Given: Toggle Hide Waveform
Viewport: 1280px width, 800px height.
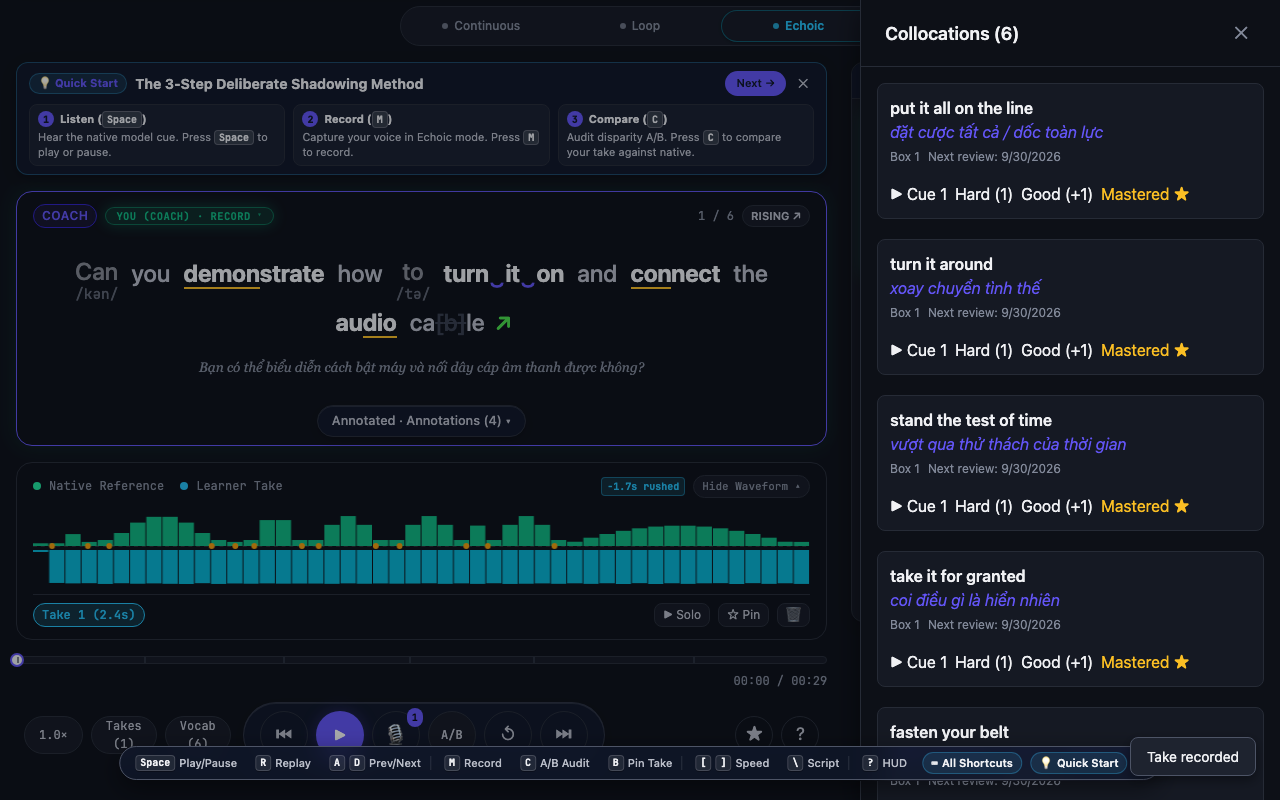Looking at the screenshot, I should click(x=751, y=487).
